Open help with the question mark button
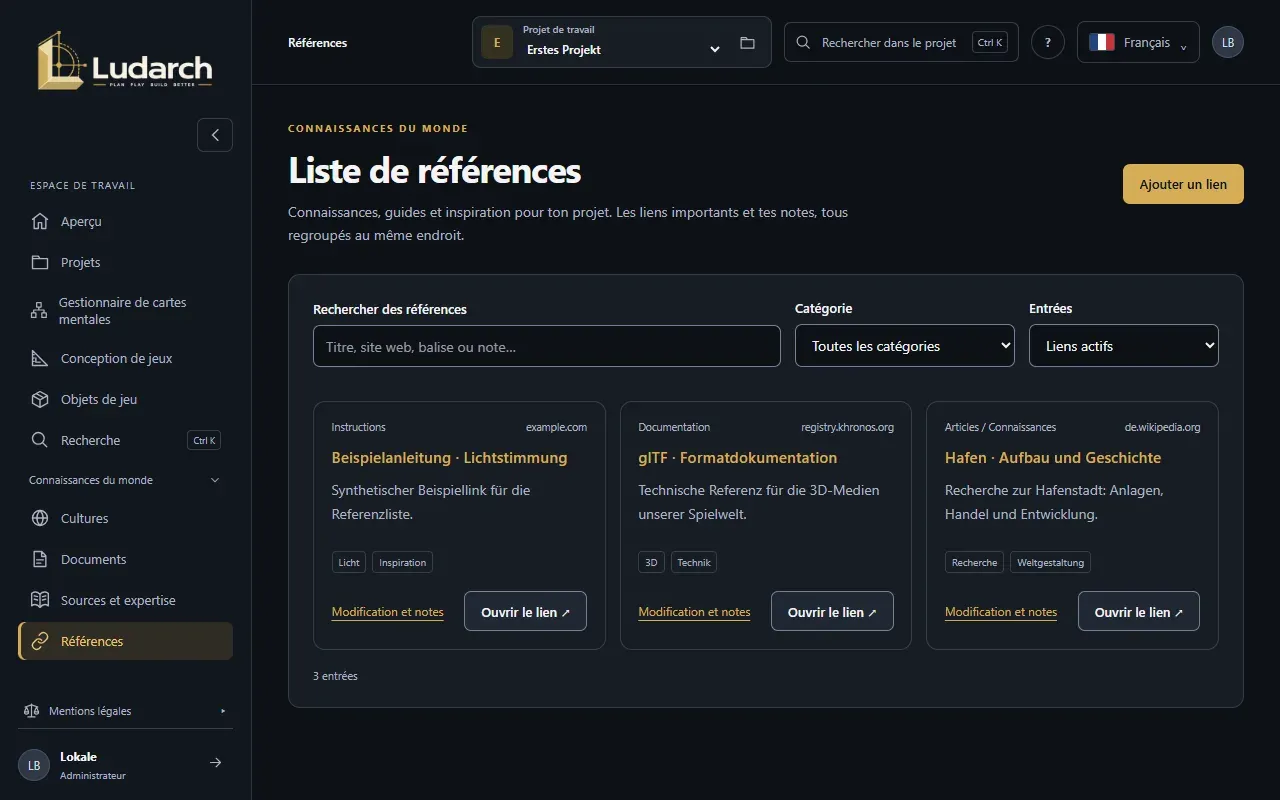The width and height of the screenshot is (1280, 800). tap(1048, 42)
